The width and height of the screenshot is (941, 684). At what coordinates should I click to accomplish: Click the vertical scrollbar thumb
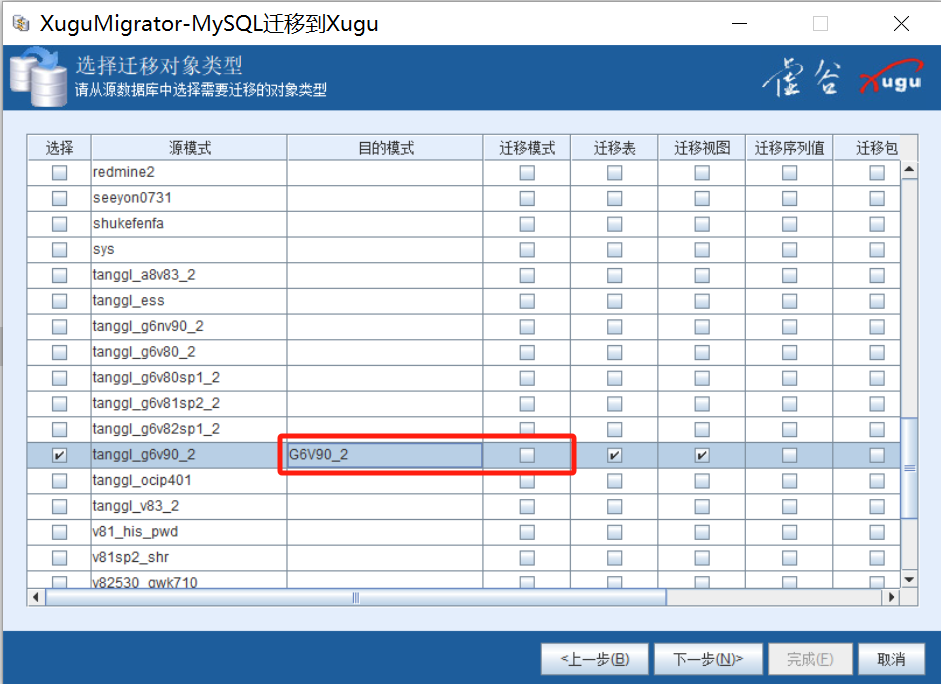coord(909,468)
